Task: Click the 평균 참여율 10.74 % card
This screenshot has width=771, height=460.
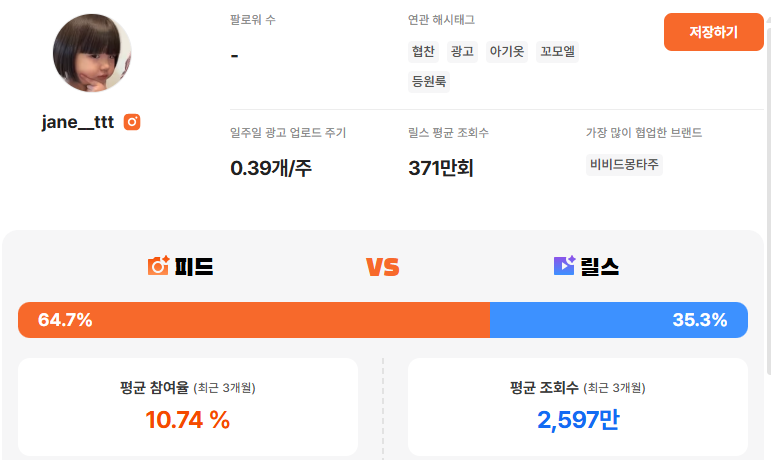Action: pos(188,407)
